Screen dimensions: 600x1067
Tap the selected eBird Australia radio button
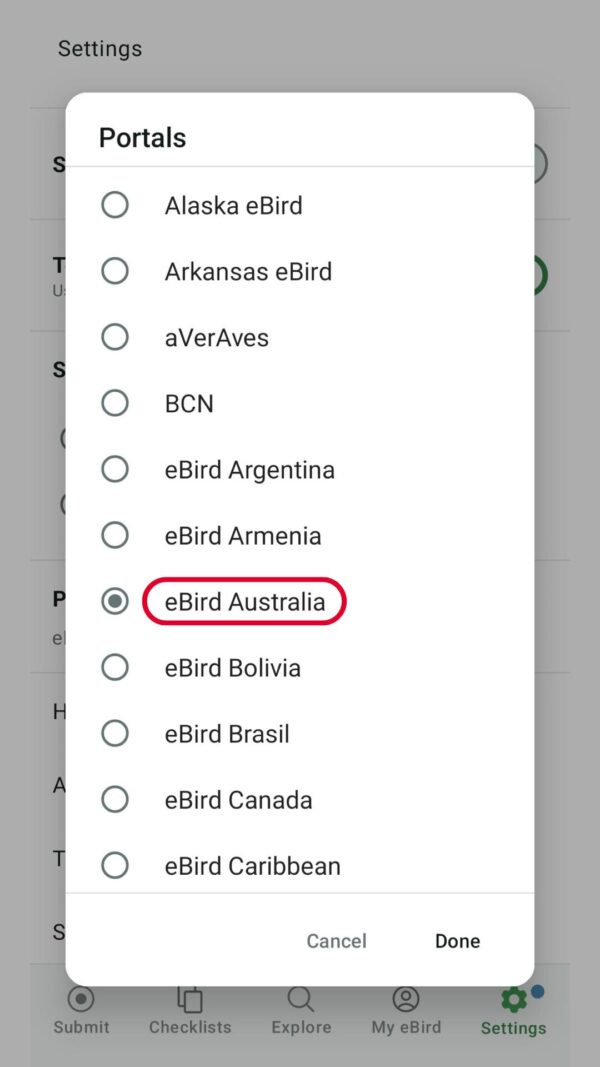(x=115, y=601)
